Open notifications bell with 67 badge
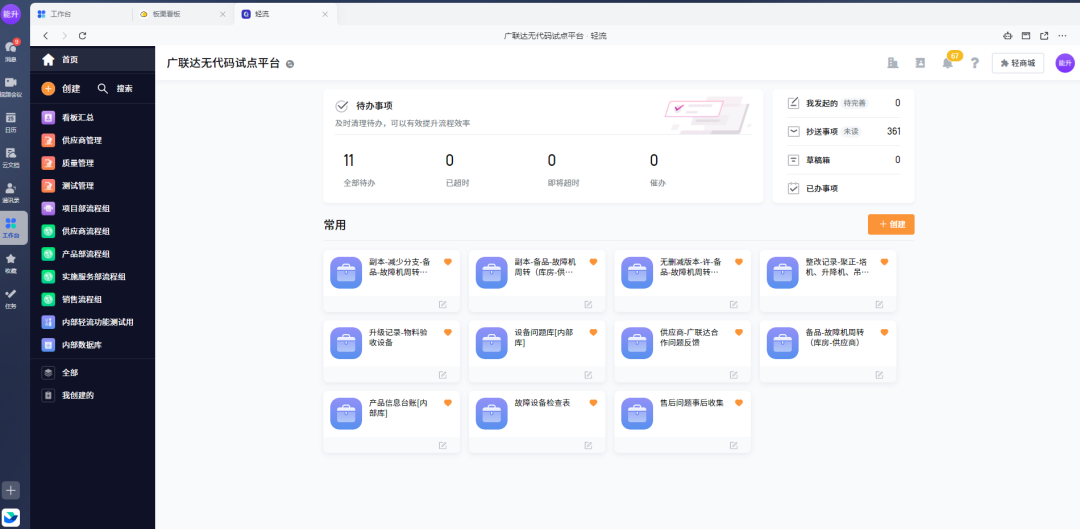The image size is (1080, 529). [948, 63]
